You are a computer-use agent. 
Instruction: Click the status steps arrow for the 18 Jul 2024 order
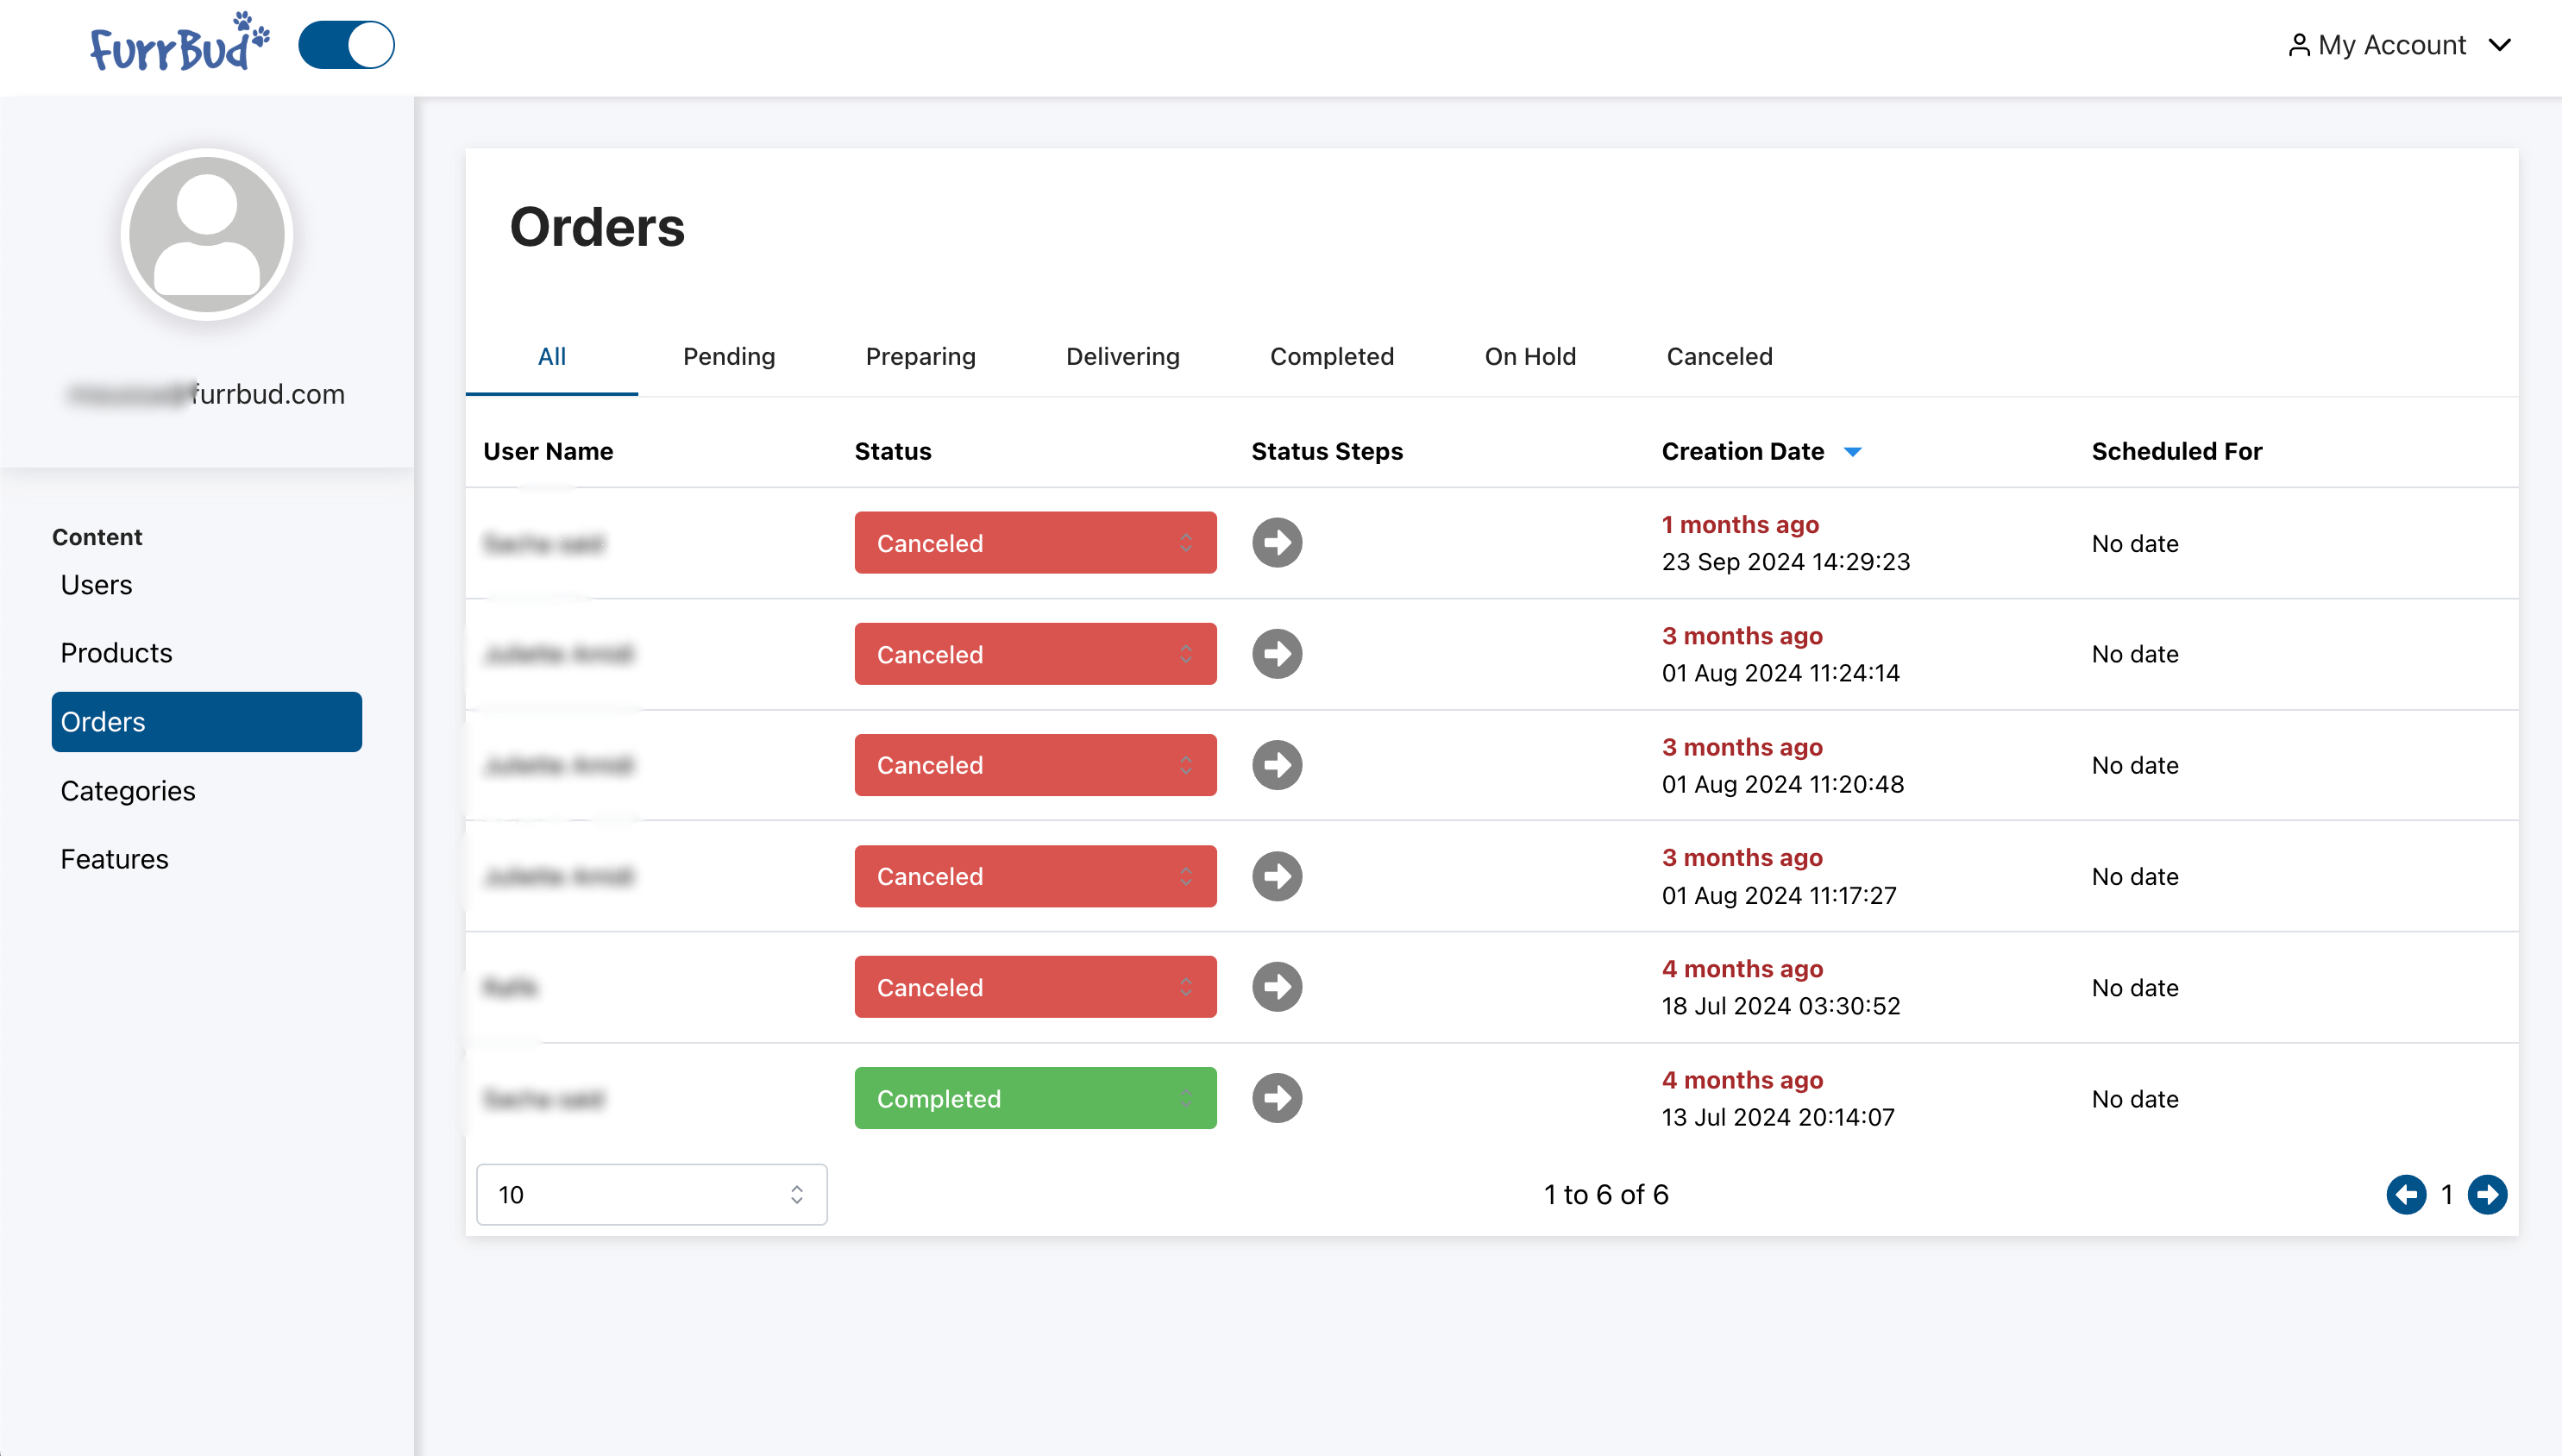point(1277,987)
